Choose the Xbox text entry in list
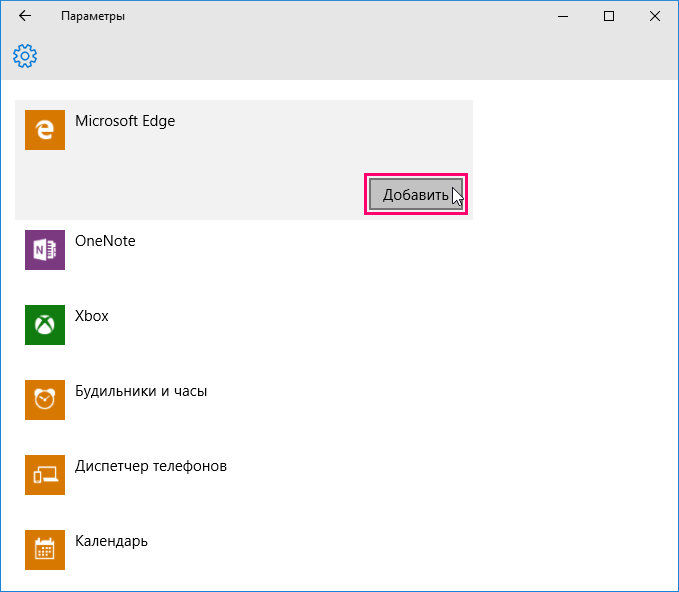679x592 pixels. [92, 316]
